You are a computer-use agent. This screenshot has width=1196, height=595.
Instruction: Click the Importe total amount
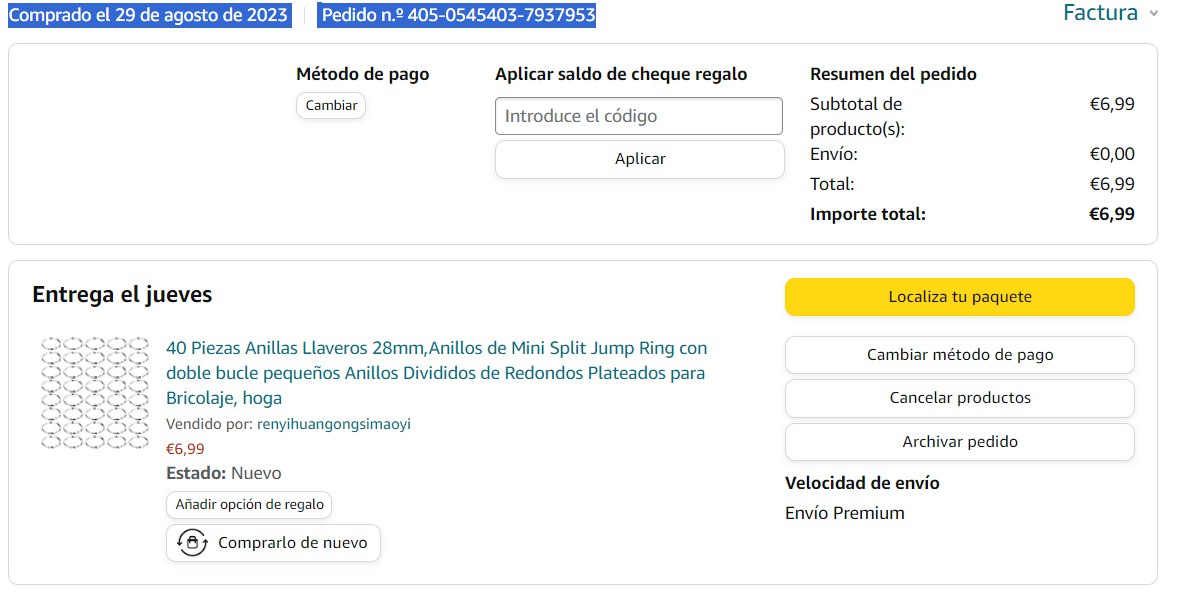click(1111, 214)
